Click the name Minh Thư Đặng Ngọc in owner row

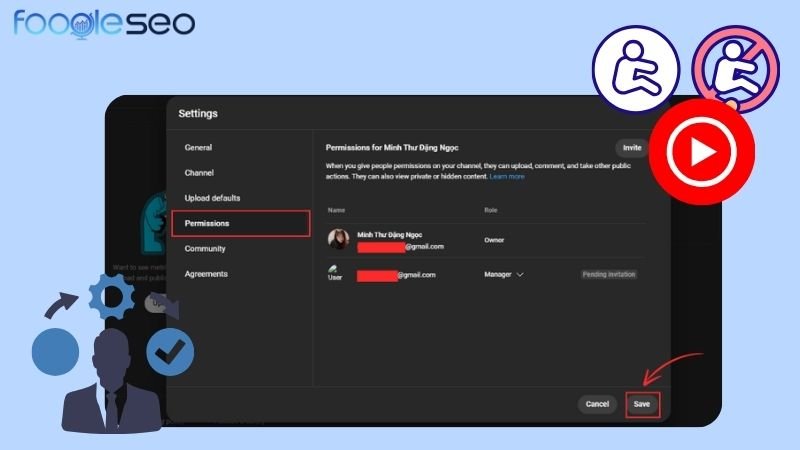click(x=390, y=235)
